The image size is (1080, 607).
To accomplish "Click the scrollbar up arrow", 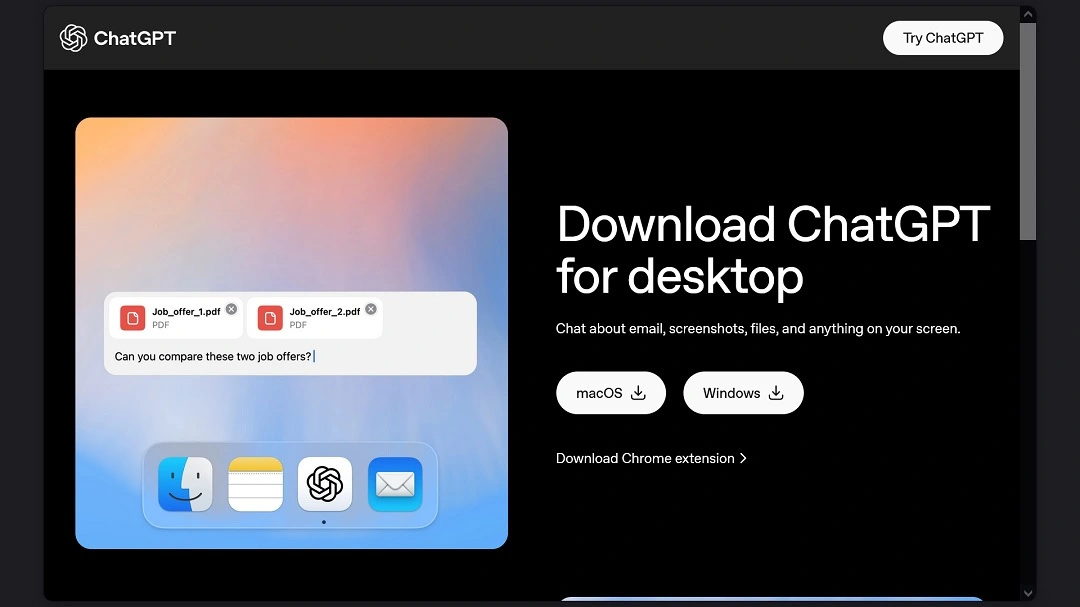I will point(1028,14).
